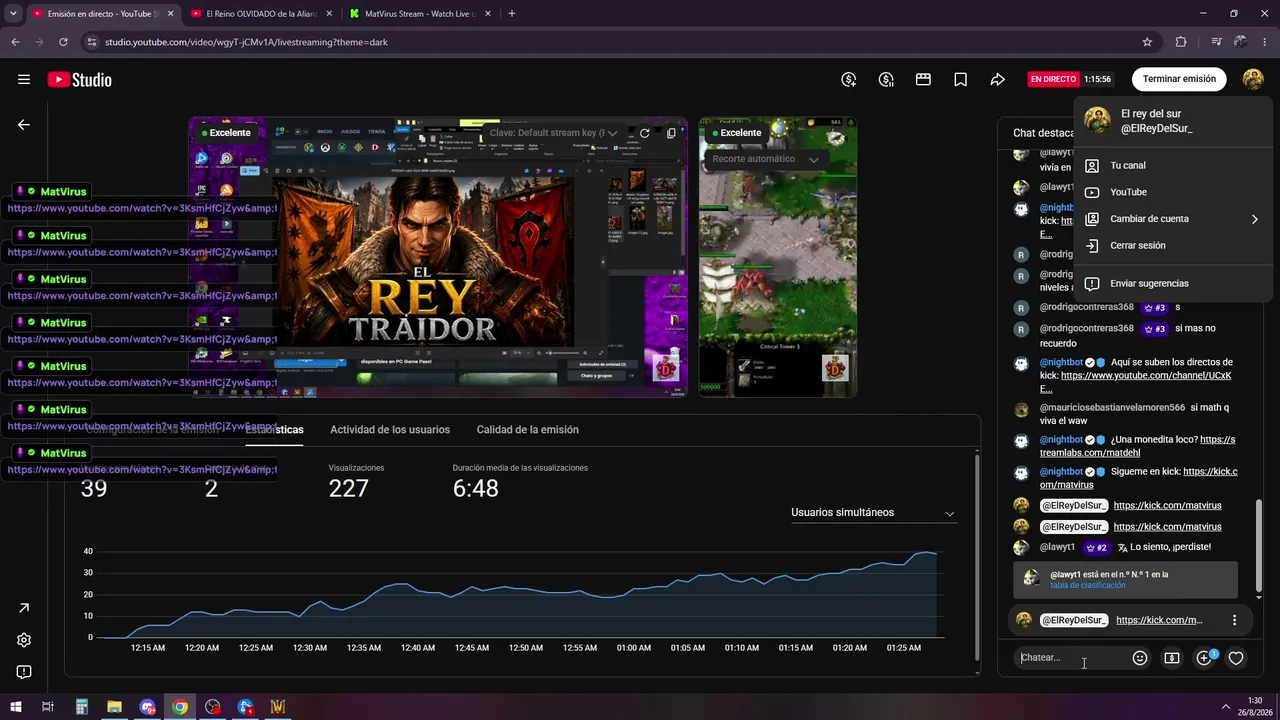Reload the page in Chrome
Image resolution: width=1280 pixels, height=720 pixels.
click(63, 42)
